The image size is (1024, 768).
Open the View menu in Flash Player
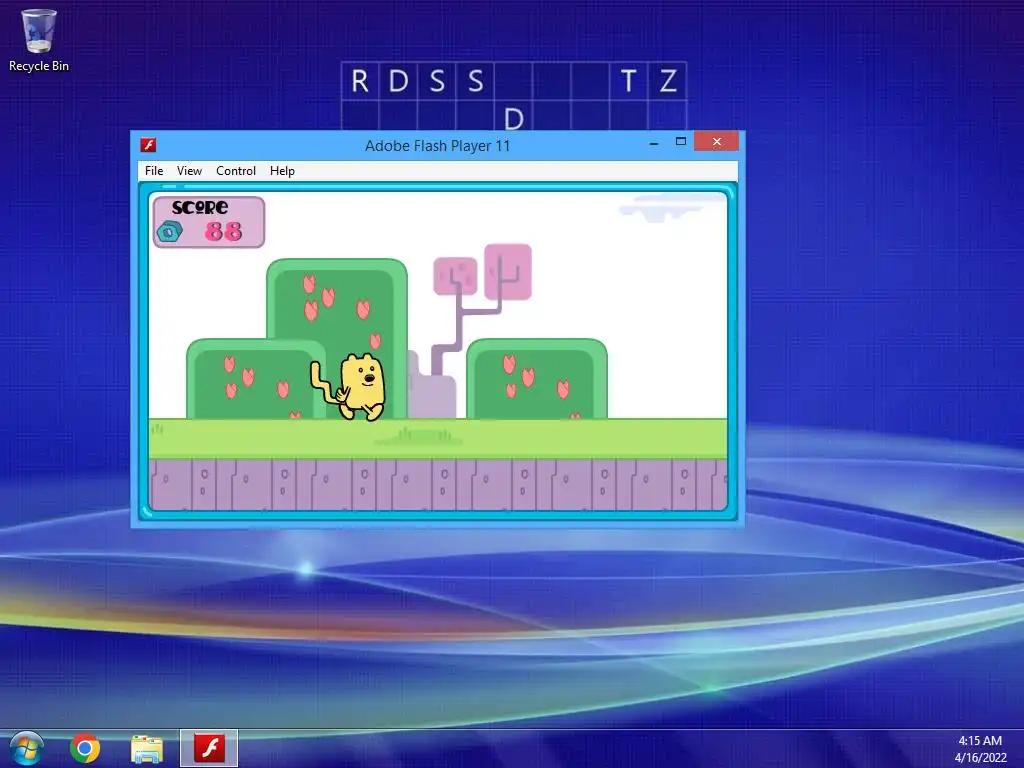click(x=189, y=170)
